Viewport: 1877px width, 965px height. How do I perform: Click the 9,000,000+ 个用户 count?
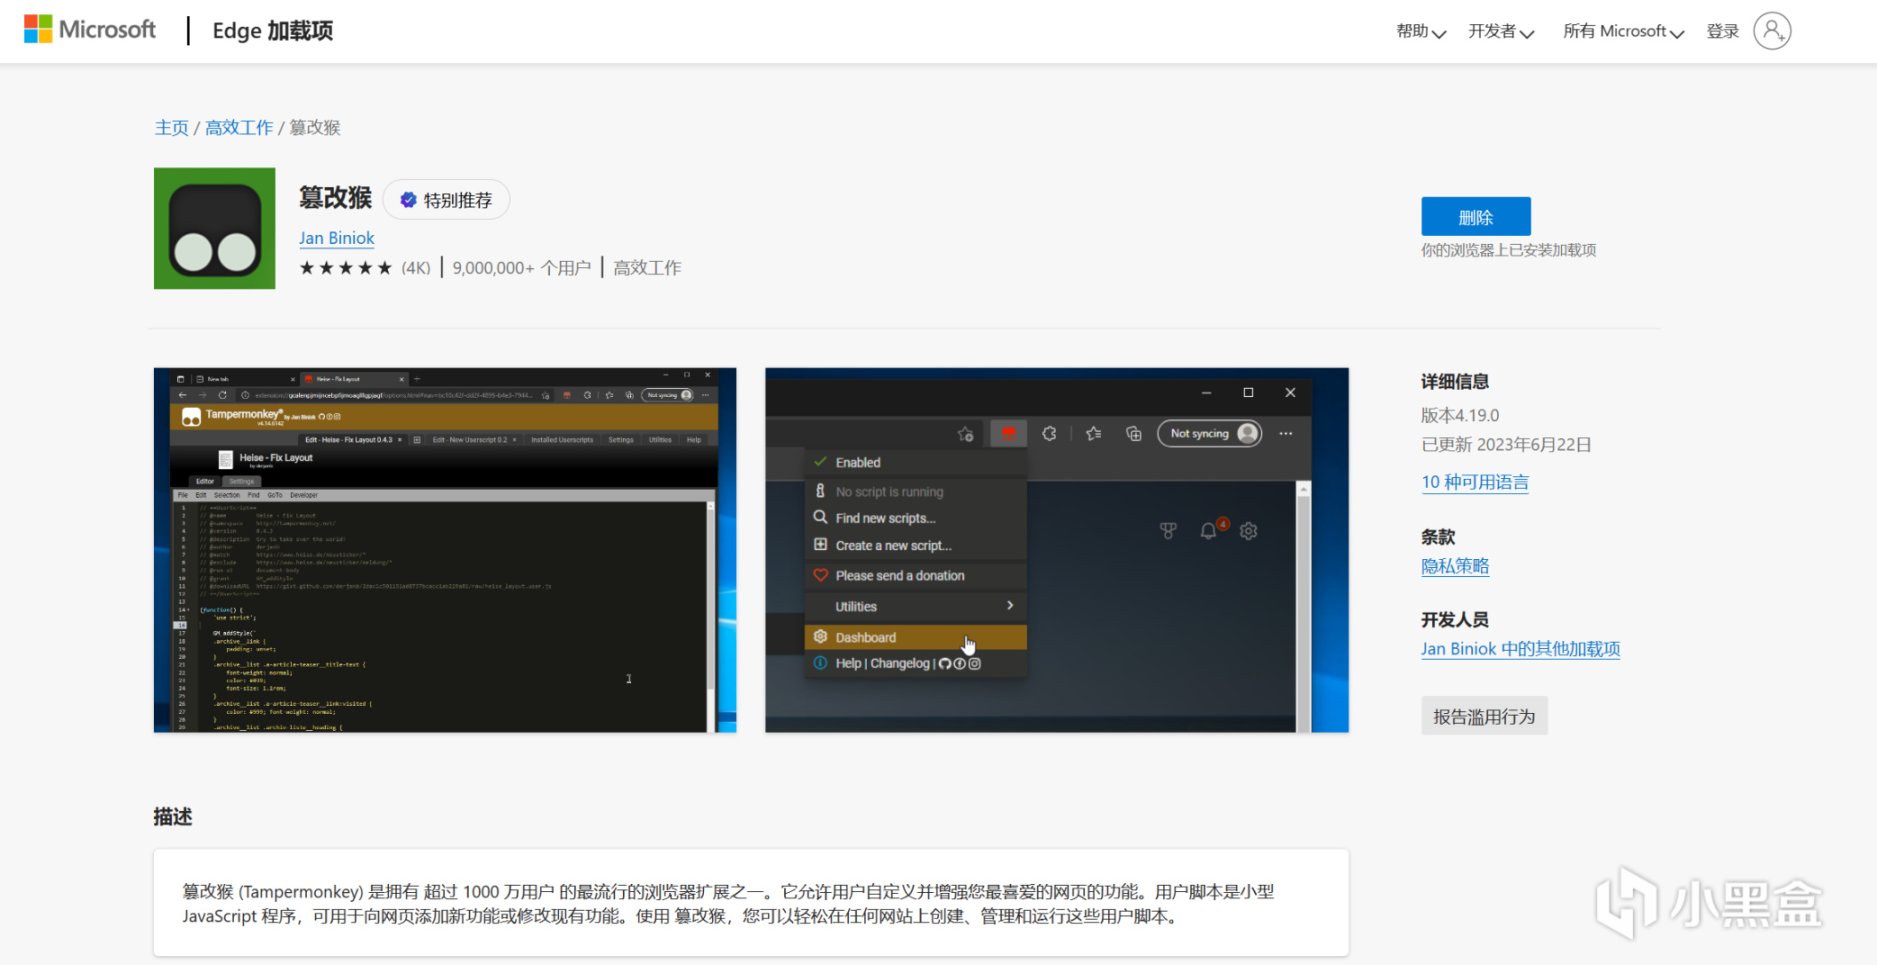[522, 268]
